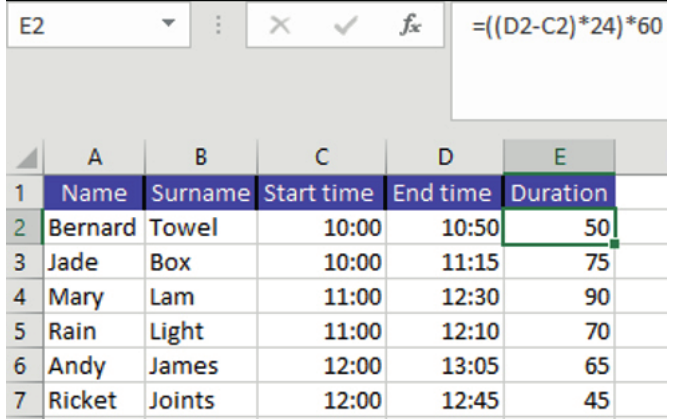Image resolution: width=678 pixels, height=419 pixels.
Task: Click the Start time header cell
Action: (x=321, y=192)
